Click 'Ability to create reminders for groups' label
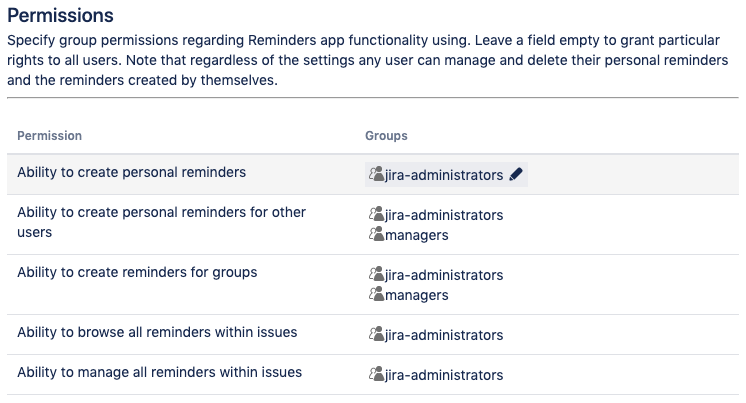Screen dimensions: 746x403 click(x=137, y=272)
